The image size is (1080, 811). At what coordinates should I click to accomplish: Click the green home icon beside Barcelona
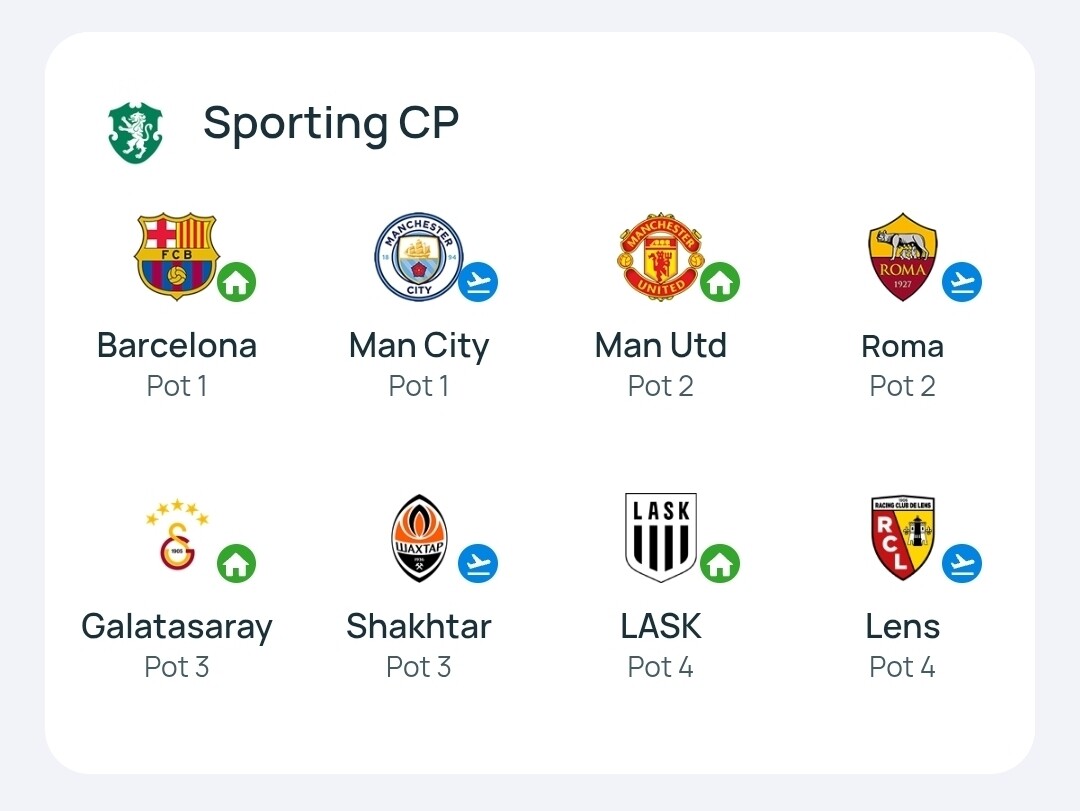[x=236, y=282]
